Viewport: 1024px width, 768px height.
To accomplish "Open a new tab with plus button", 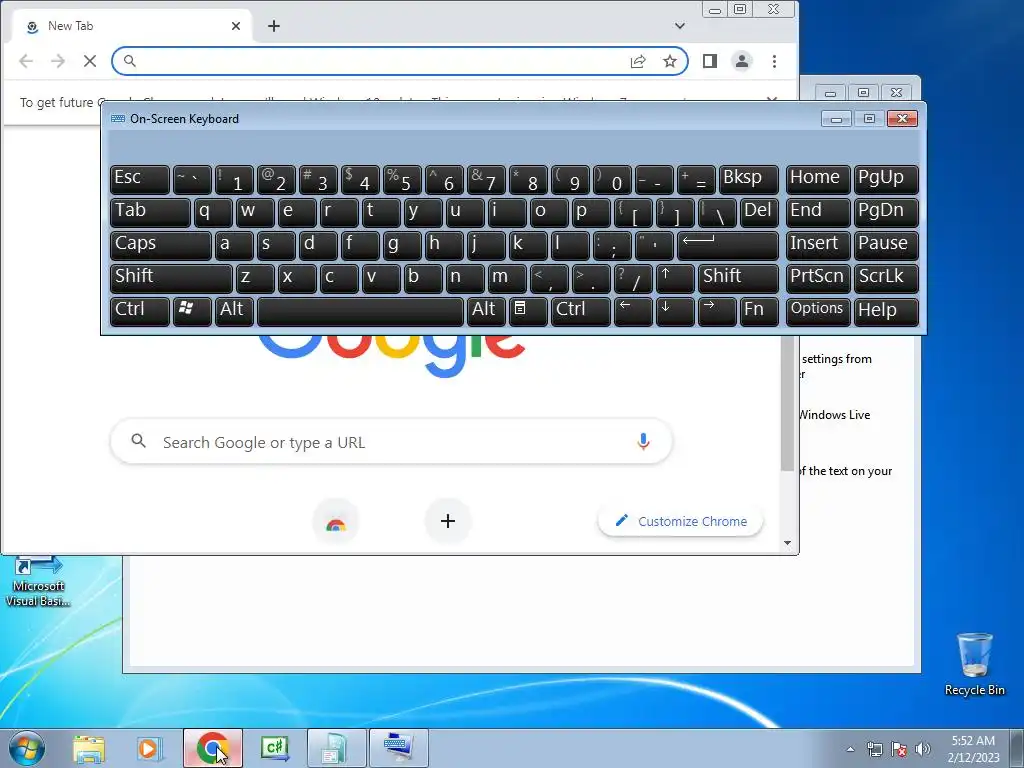I will click(x=274, y=26).
